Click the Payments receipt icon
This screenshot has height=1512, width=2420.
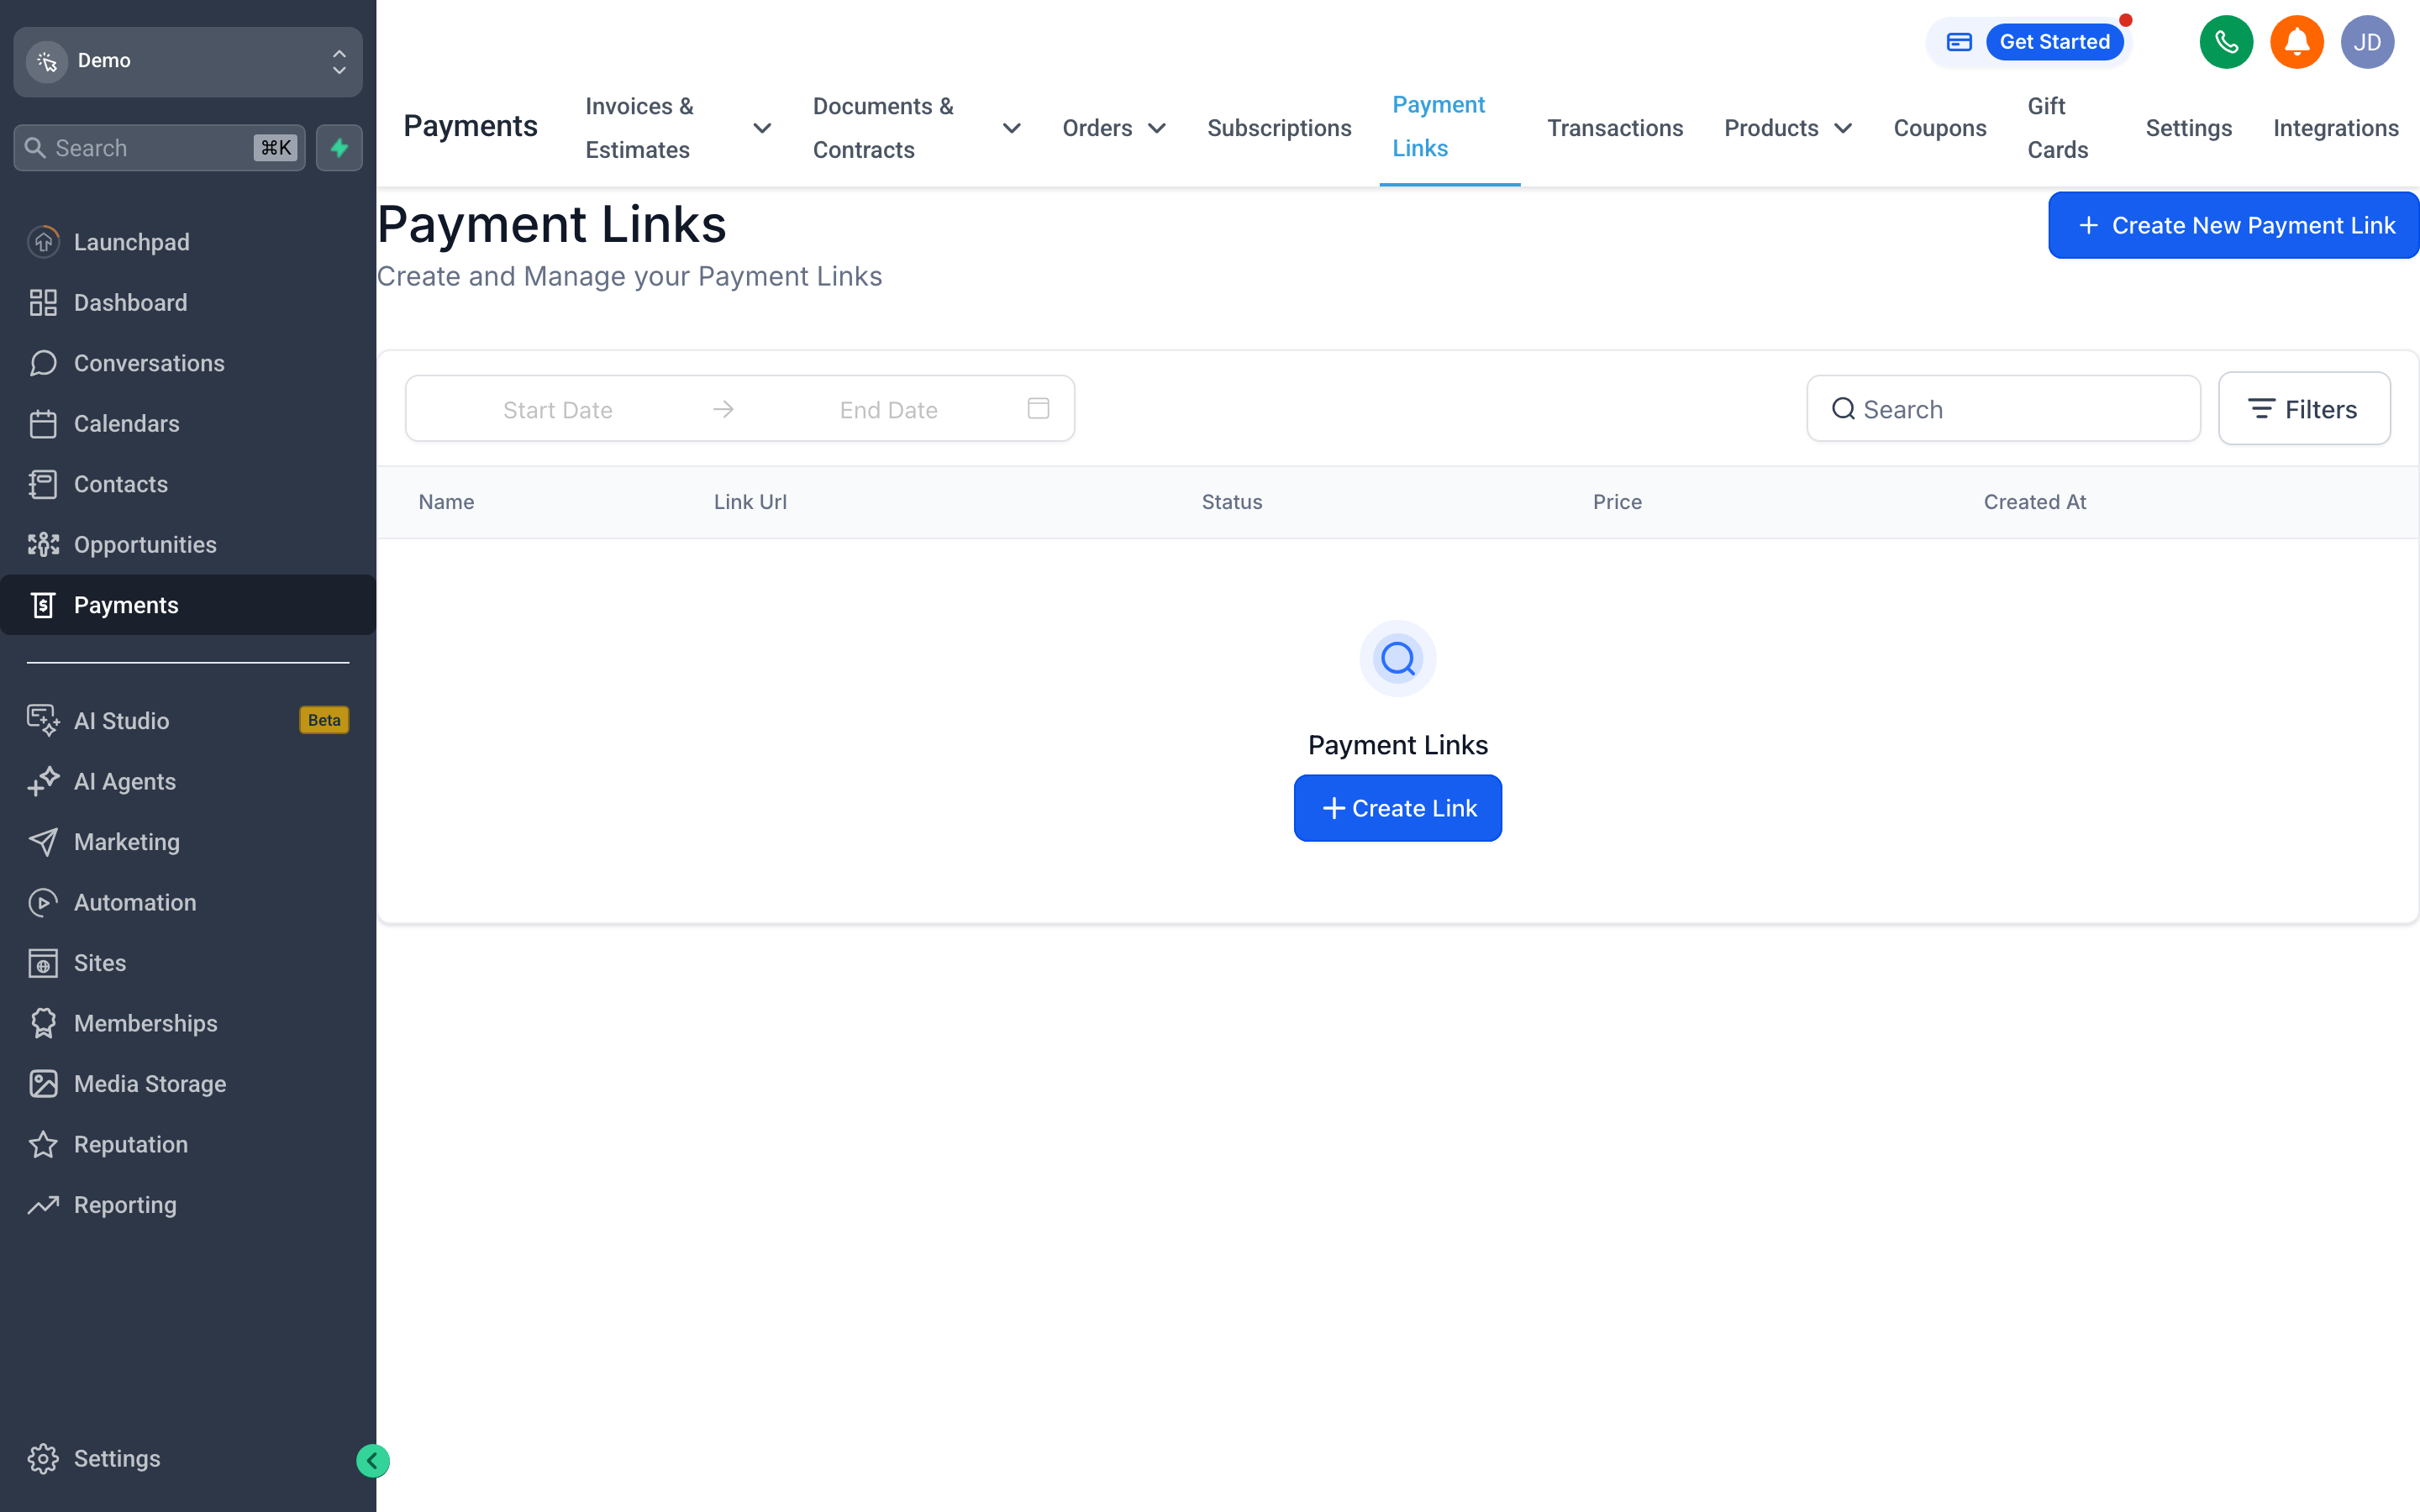tap(43, 605)
